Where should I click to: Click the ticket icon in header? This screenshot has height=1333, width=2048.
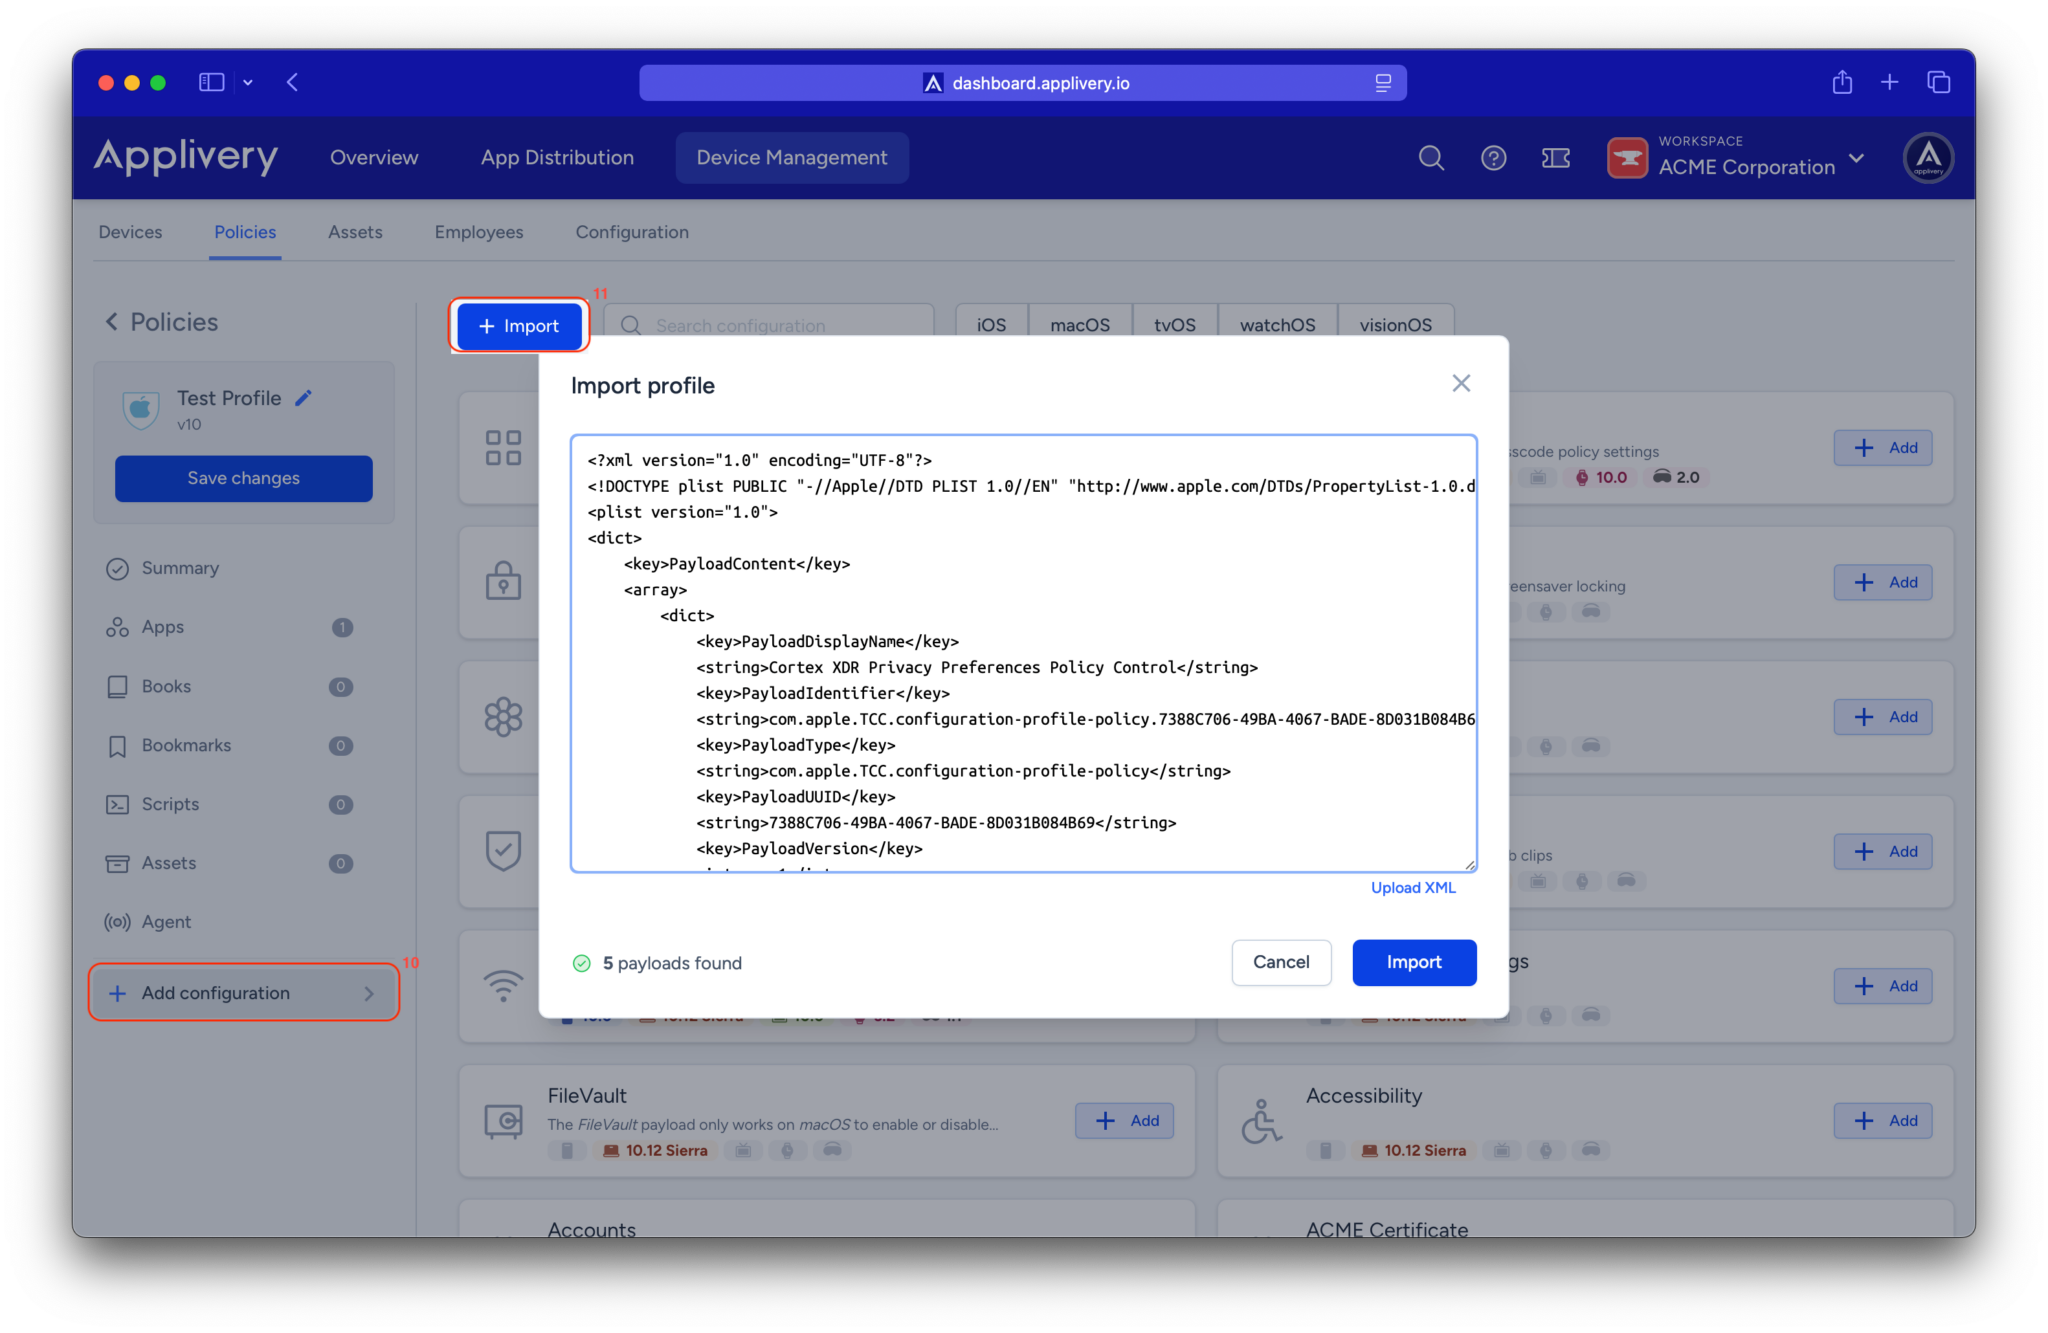[1555, 158]
